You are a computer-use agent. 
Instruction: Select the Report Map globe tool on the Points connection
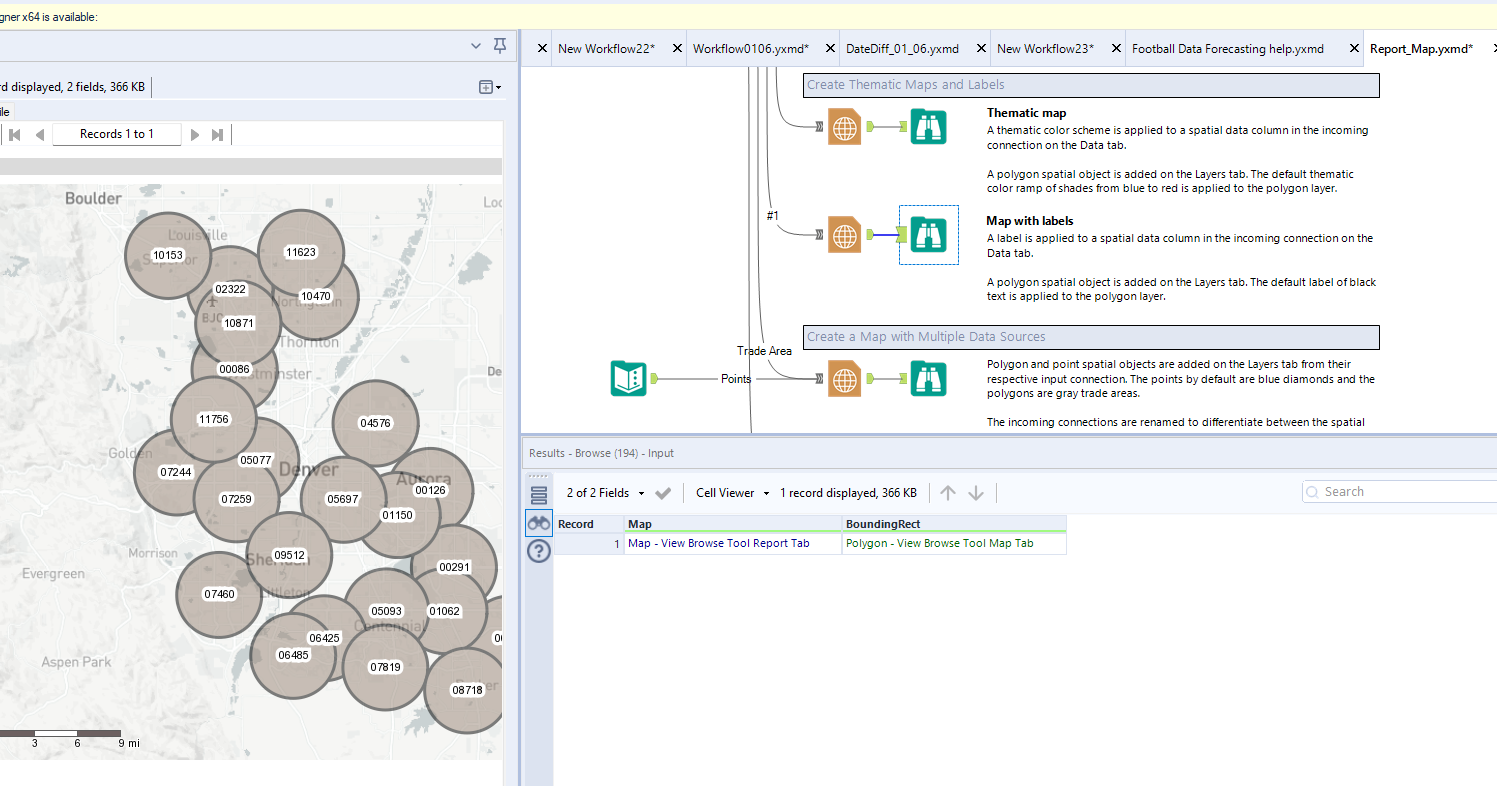point(845,379)
